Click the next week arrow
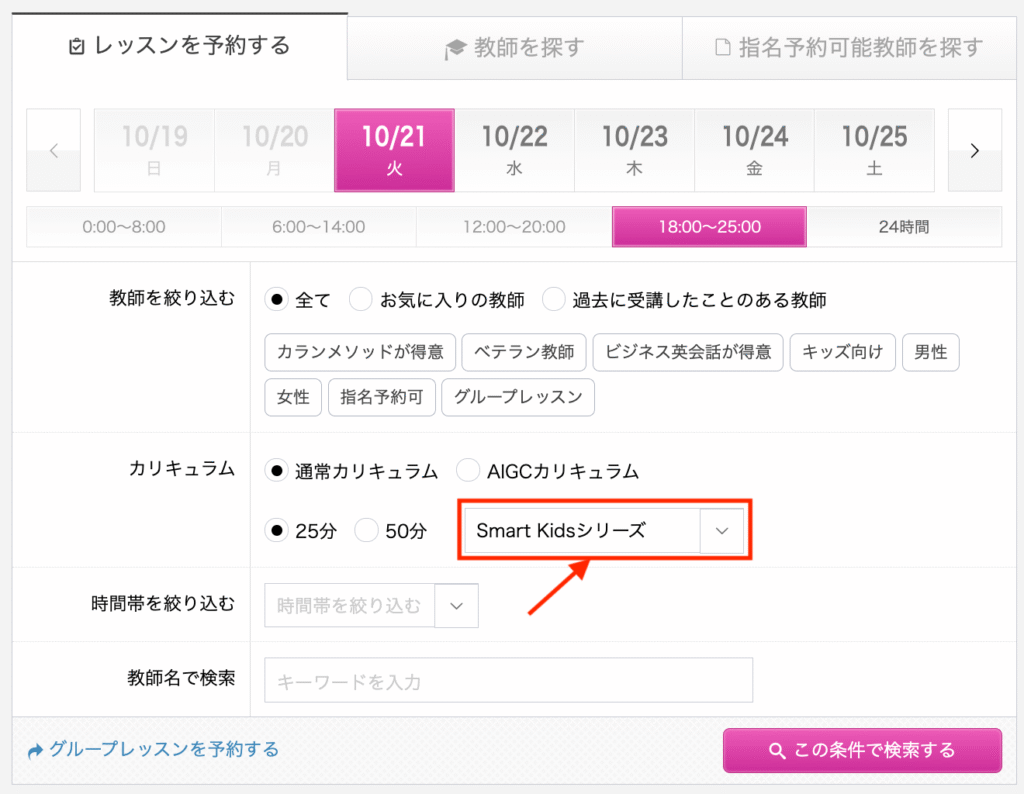The width and height of the screenshot is (1024, 794). [x=974, y=150]
